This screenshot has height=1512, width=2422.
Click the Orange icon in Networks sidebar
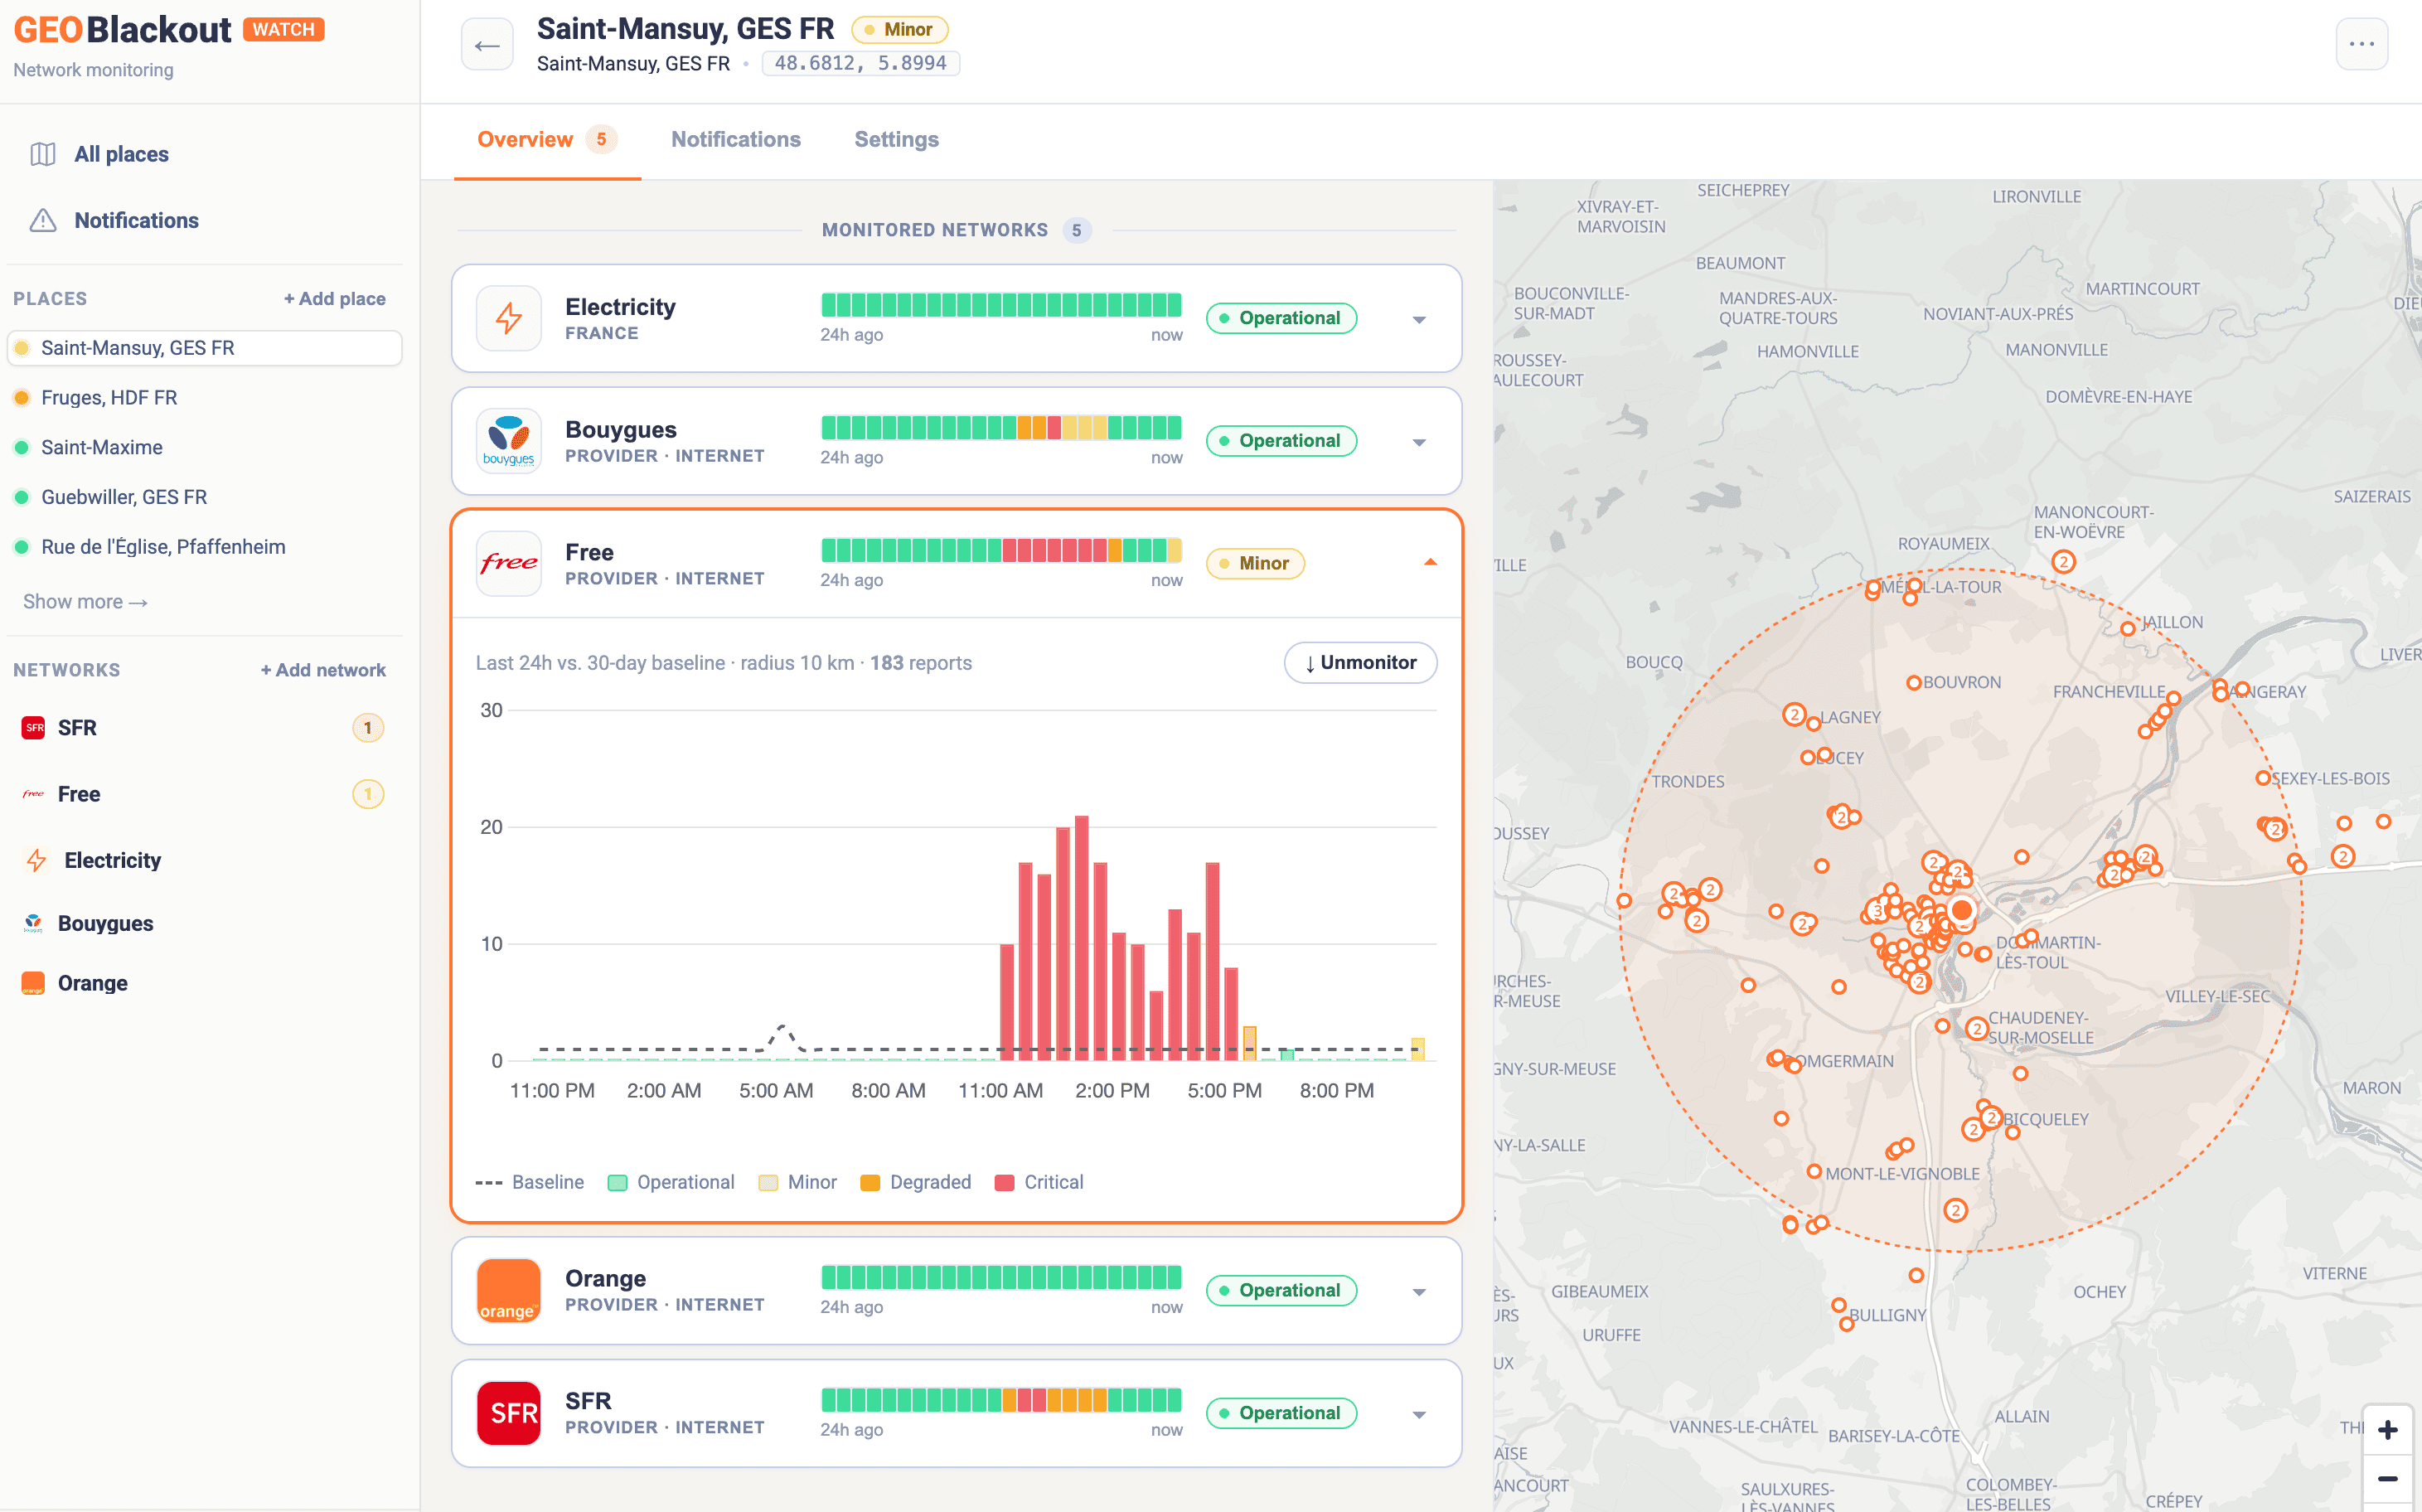coord(34,983)
